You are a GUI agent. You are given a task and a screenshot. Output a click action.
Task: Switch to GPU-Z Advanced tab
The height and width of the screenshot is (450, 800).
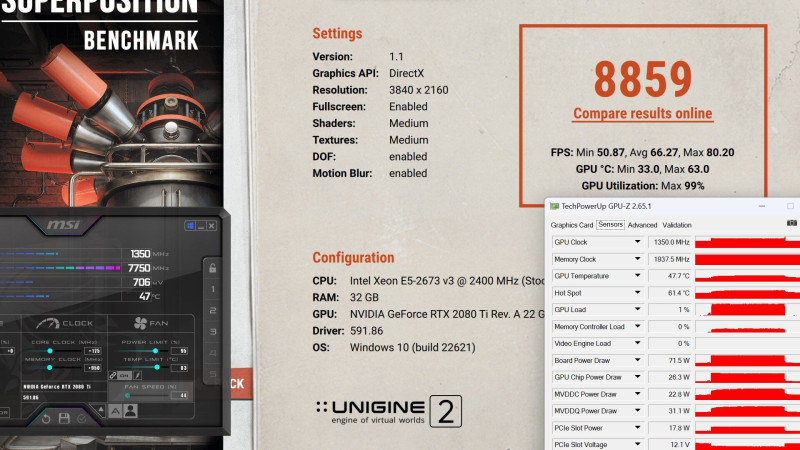click(642, 225)
